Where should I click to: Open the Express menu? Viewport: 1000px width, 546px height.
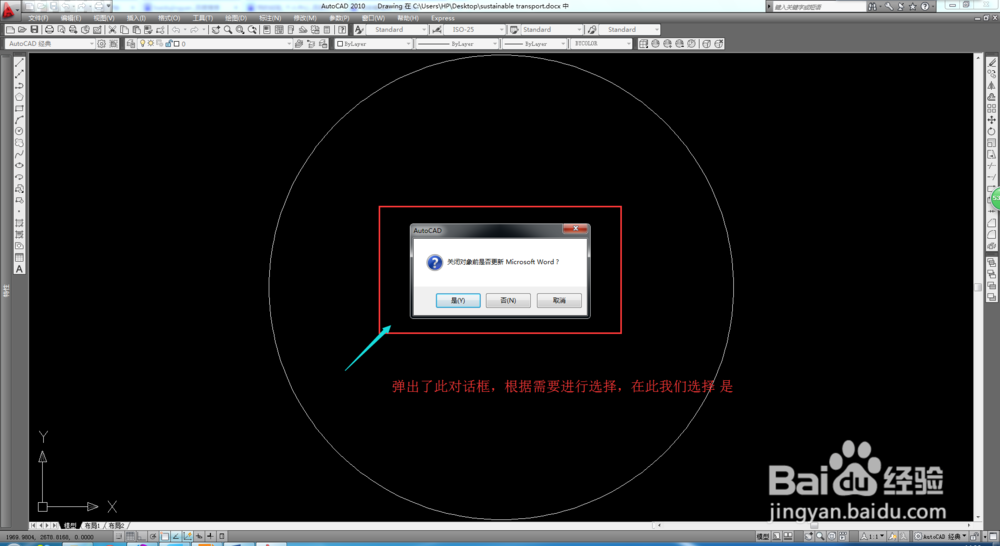(x=443, y=18)
